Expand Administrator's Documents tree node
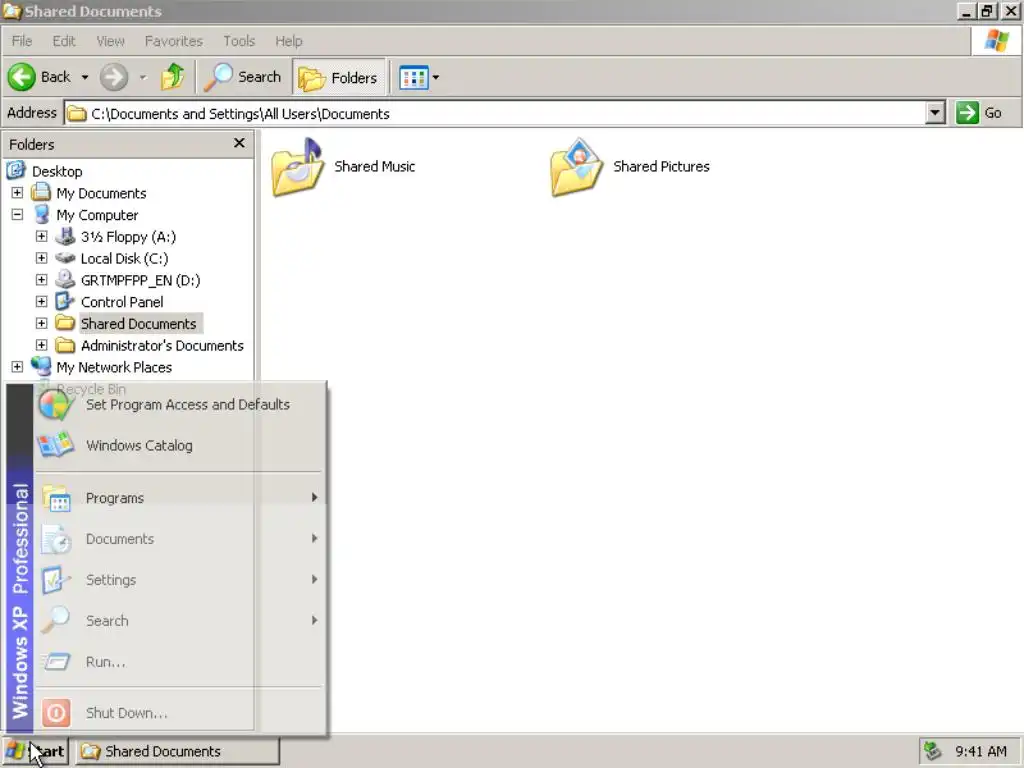Viewport: 1024px width, 768px height. [41, 345]
